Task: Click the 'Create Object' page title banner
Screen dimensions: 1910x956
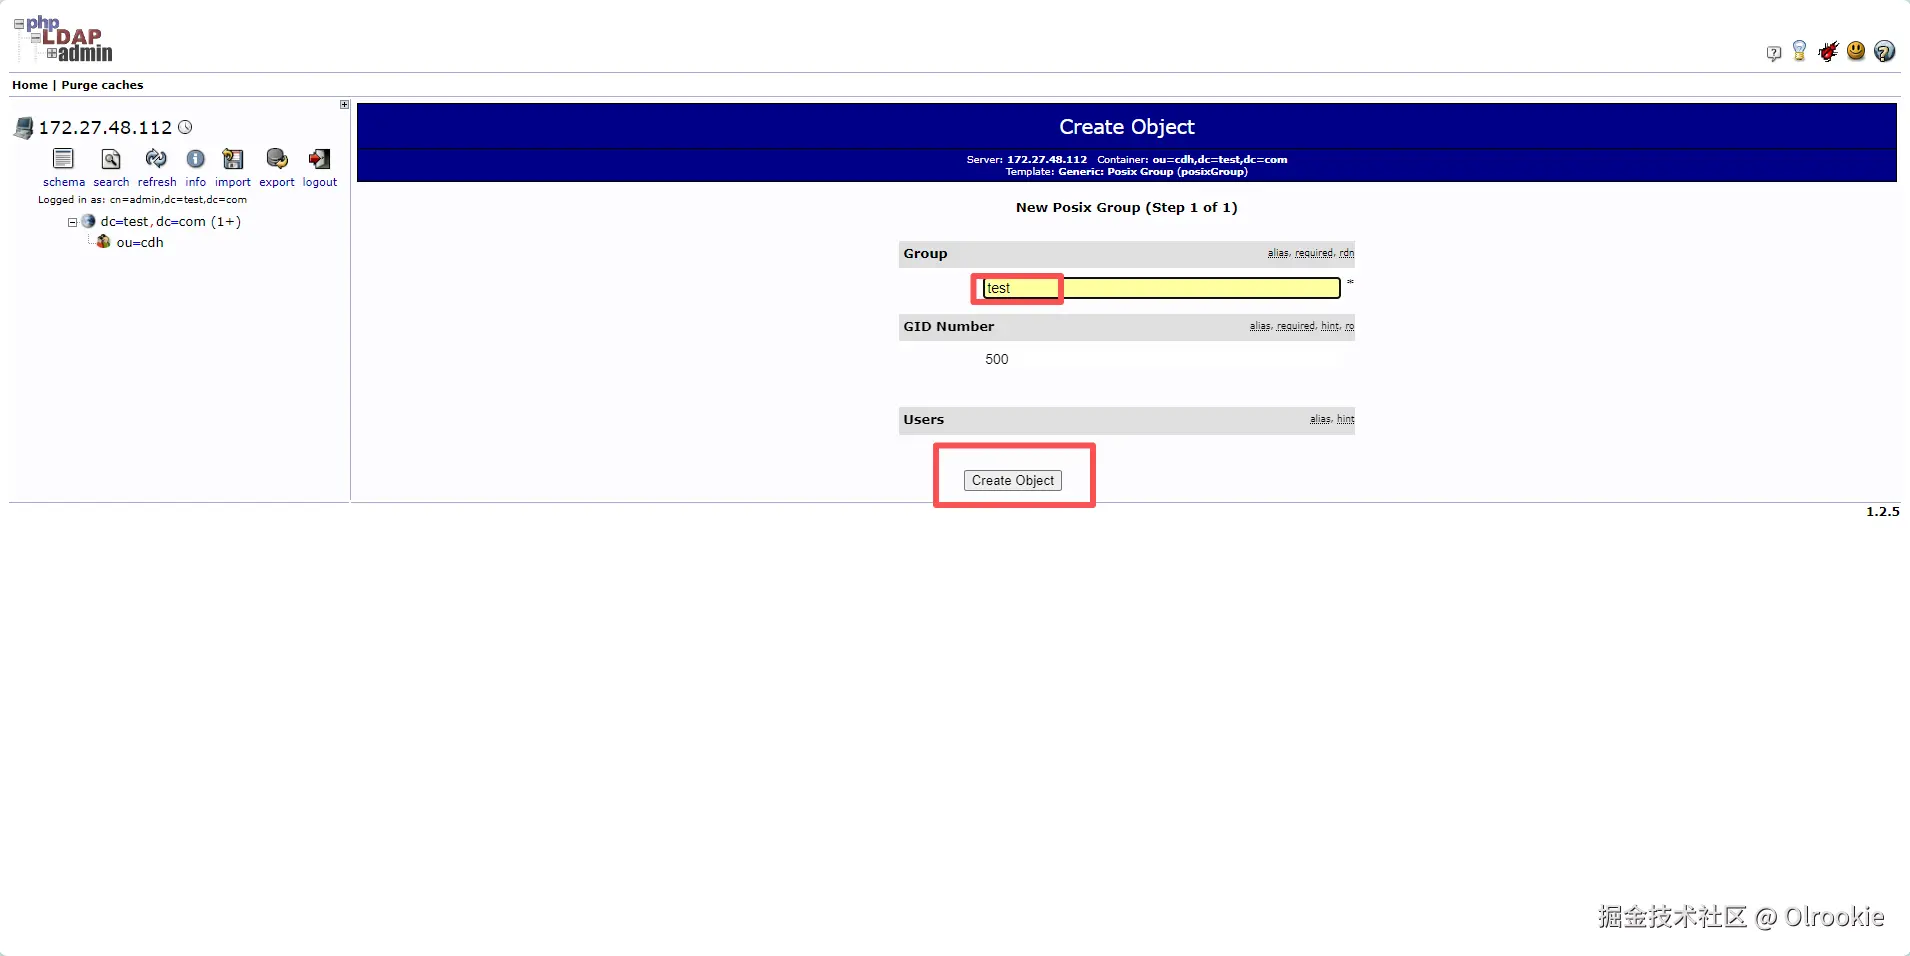Action: pyautogui.click(x=1127, y=127)
